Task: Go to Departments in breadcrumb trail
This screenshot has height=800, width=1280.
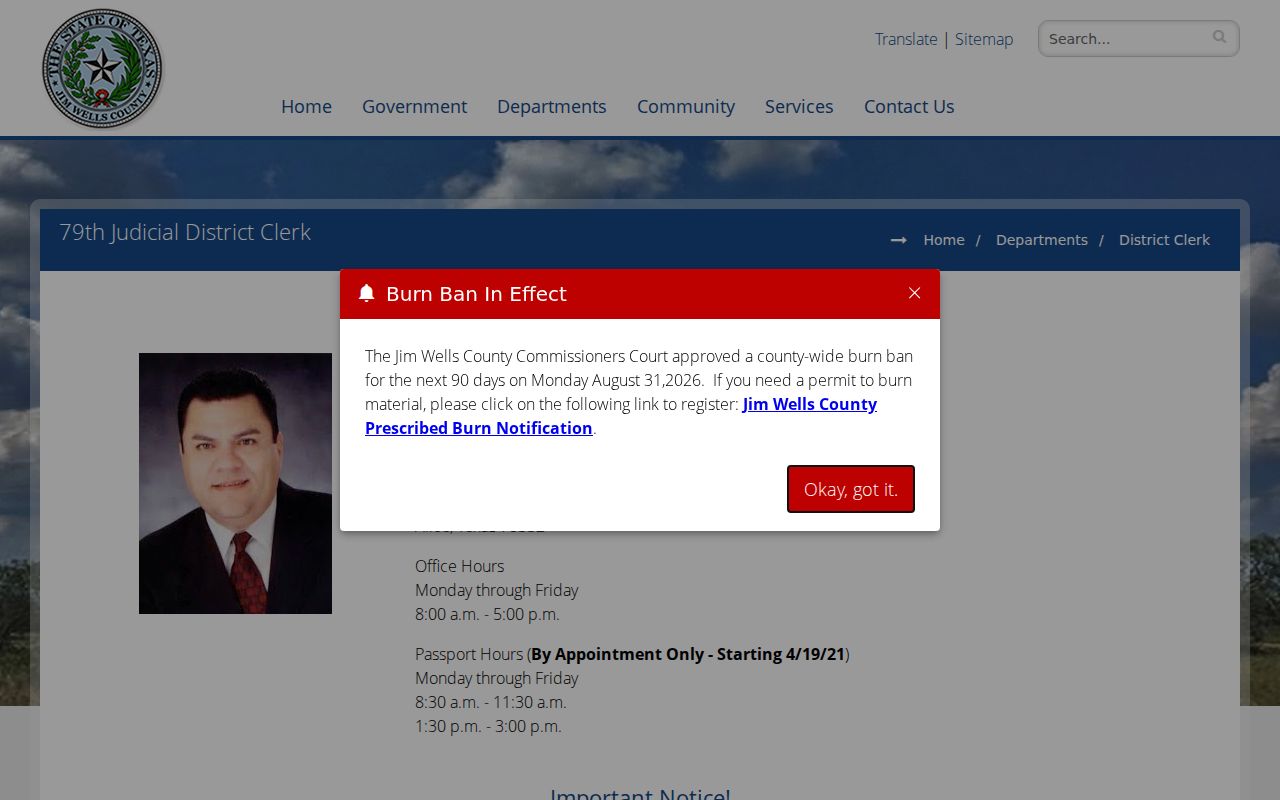Action: point(1042,240)
